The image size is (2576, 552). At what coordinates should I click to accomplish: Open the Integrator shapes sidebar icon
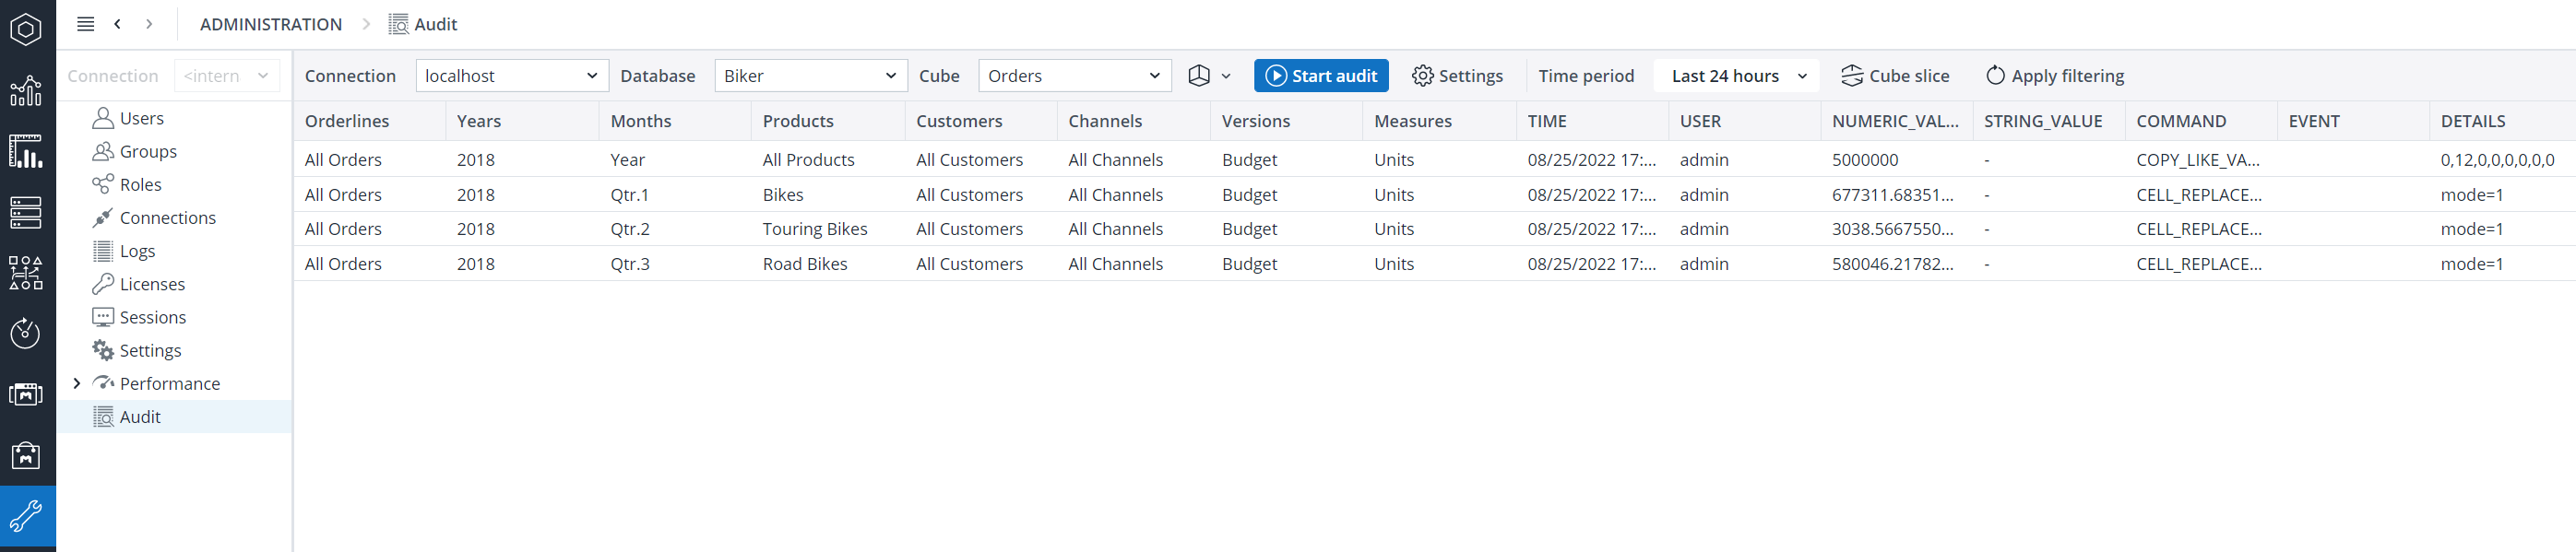[26, 273]
